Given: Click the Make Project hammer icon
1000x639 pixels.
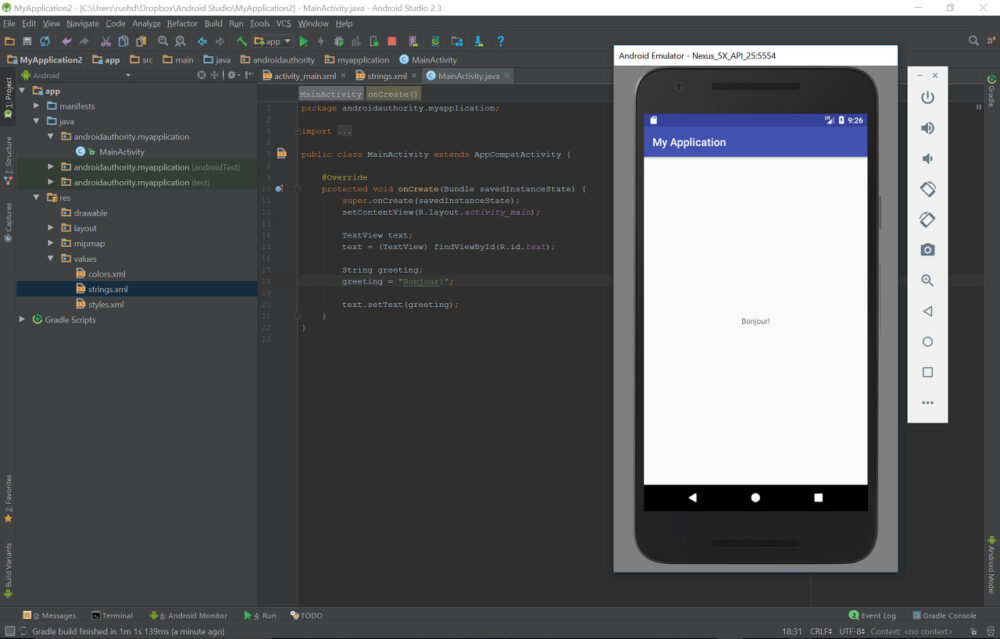Looking at the screenshot, I should coord(241,42).
